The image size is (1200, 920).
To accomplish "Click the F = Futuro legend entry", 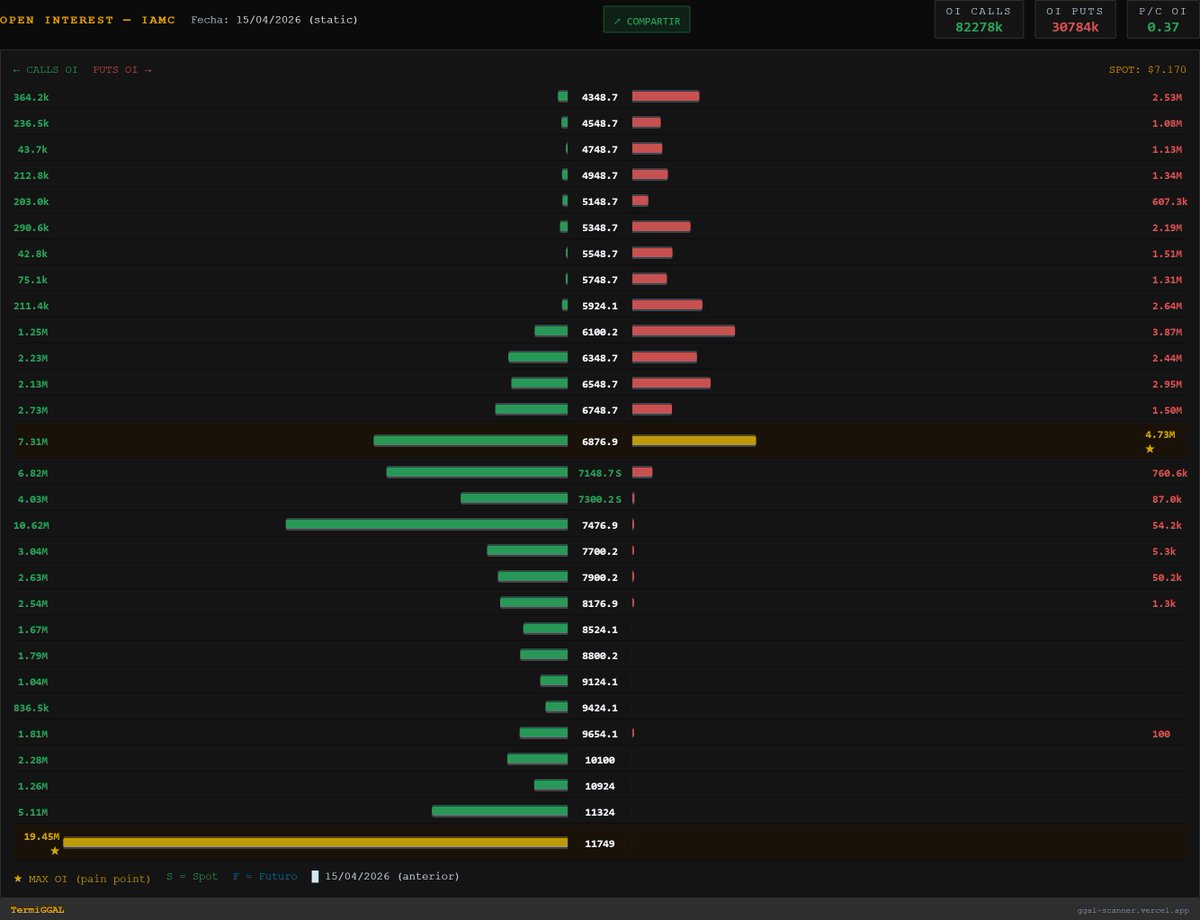I will [265, 877].
